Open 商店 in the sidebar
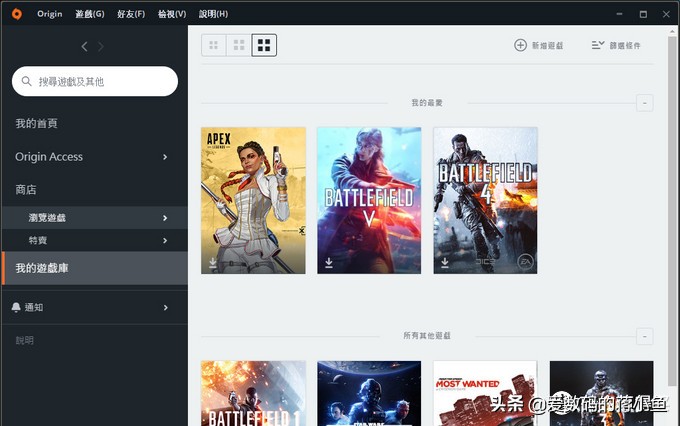 (26, 190)
